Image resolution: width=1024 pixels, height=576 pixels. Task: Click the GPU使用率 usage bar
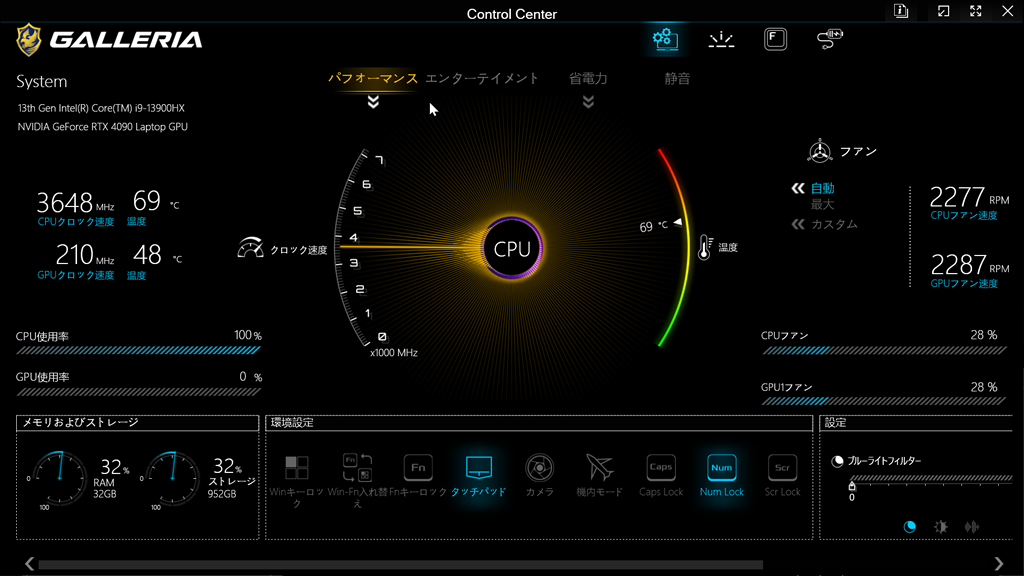pos(138,392)
